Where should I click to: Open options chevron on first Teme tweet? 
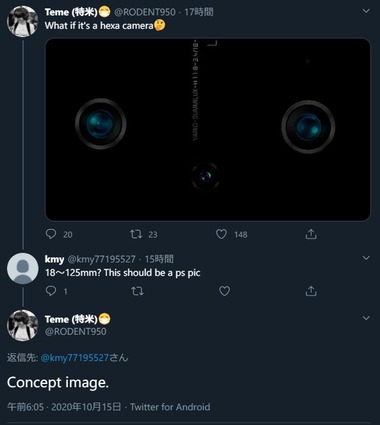click(x=366, y=11)
